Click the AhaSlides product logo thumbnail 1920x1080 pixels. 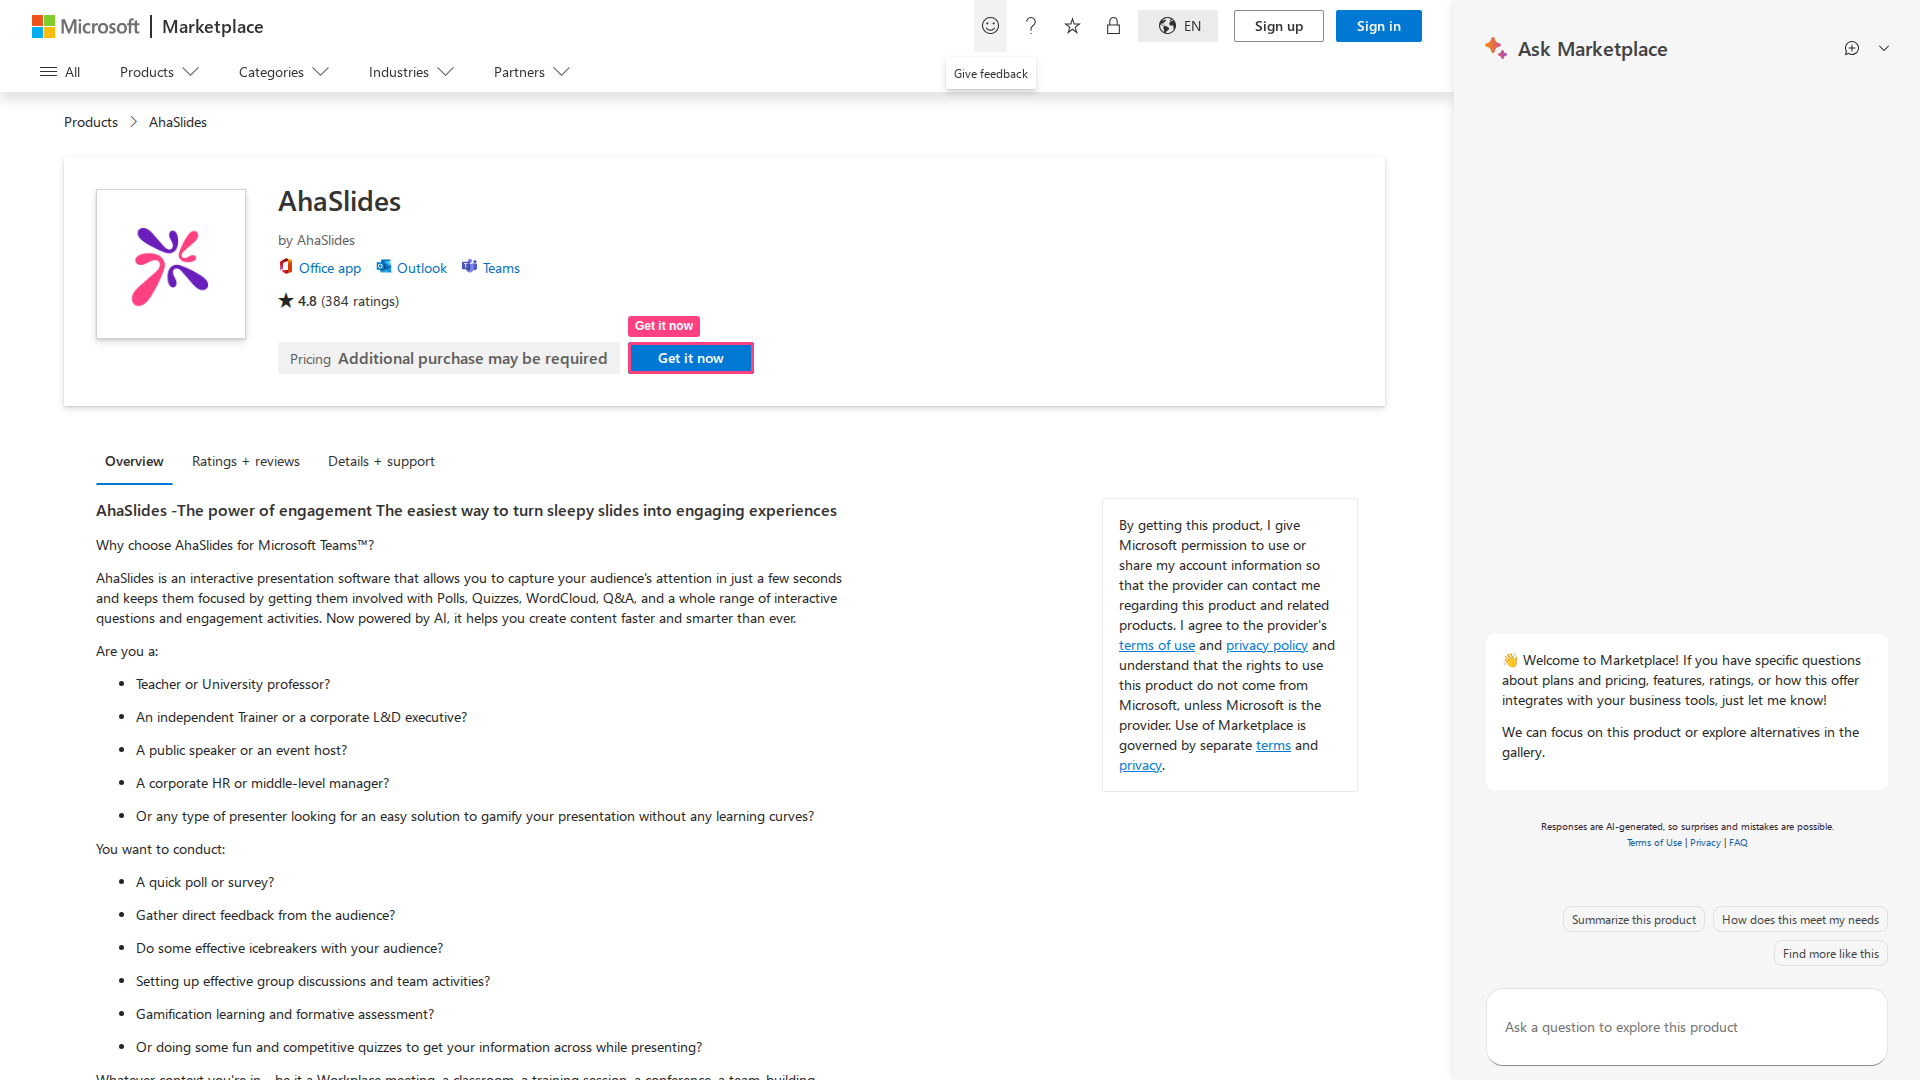pyautogui.click(x=171, y=264)
